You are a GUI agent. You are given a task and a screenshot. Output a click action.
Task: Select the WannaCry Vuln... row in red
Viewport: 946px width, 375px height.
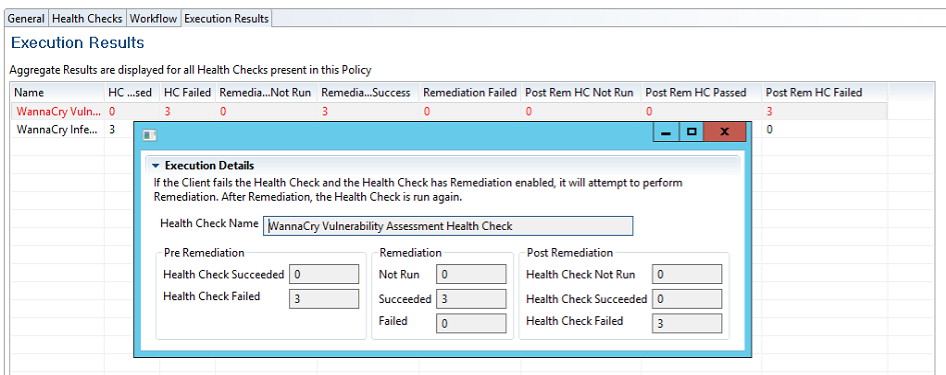click(x=449, y=112)
